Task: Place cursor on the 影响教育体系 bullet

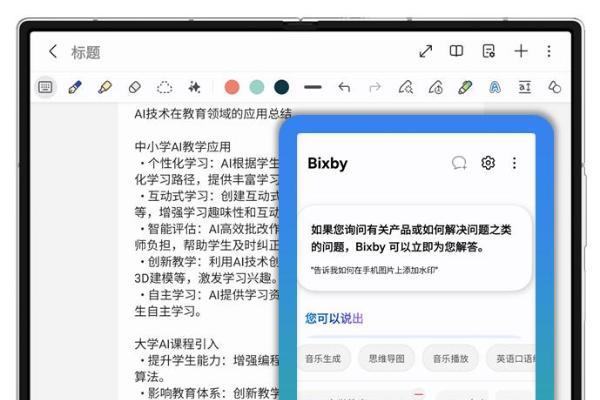Action: click(209, 393)
